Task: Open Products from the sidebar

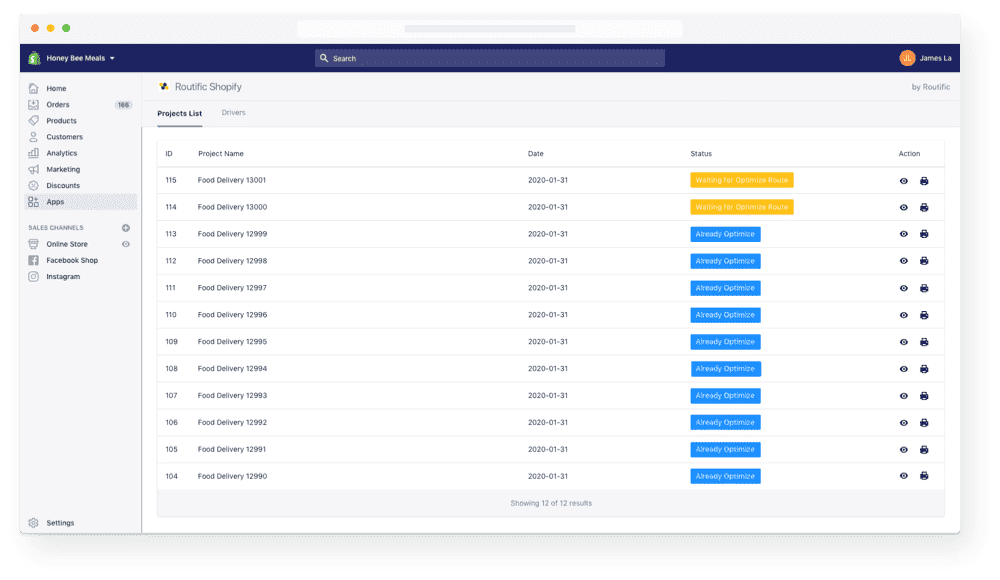Action: 61,121
